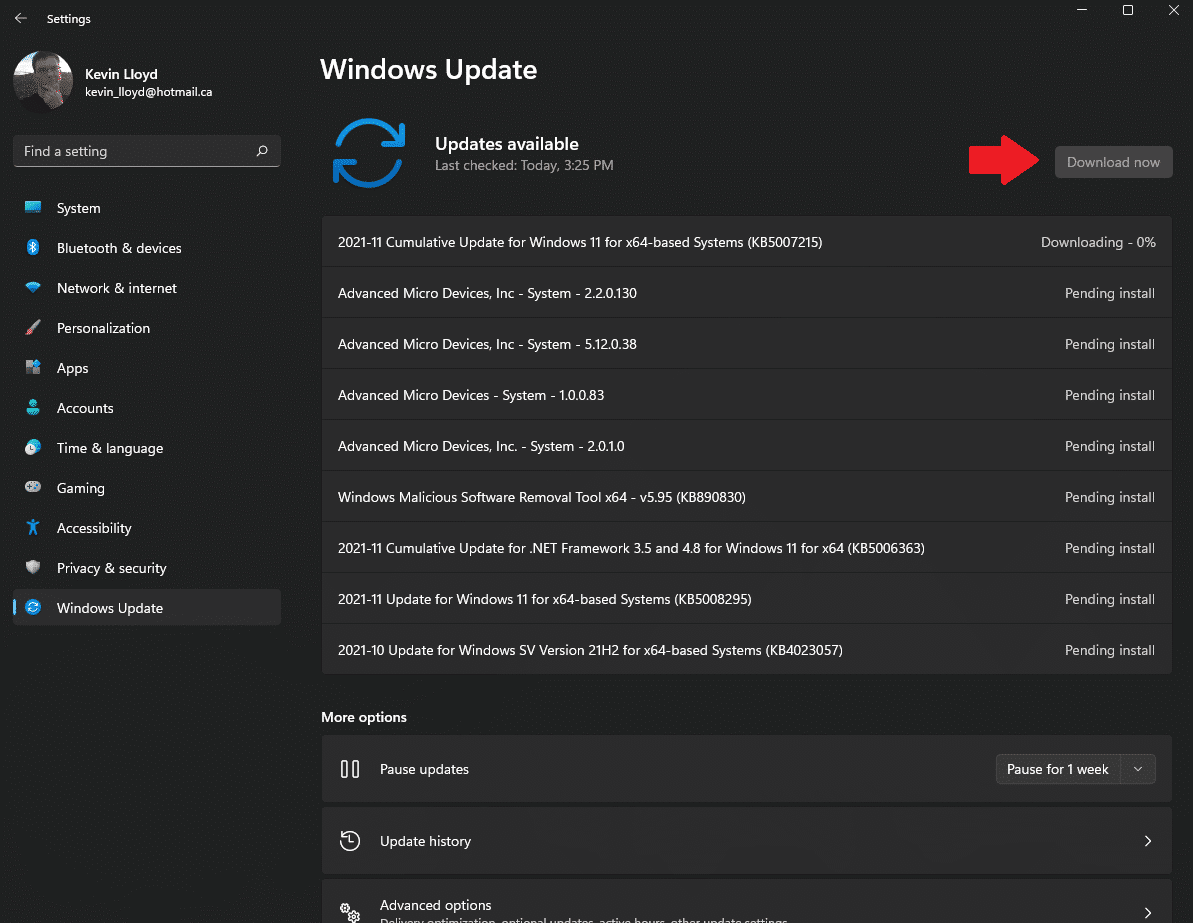1193x923 pixels.
Task: Click the Bluetooth icon in sidebar
Action: click(x=33, y=247)
